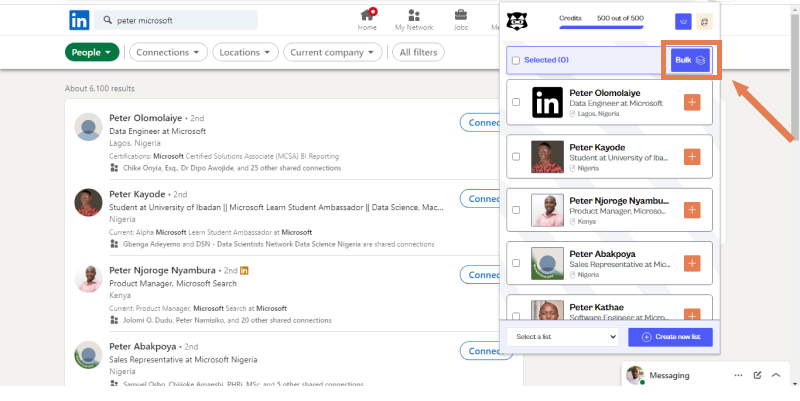Open Peter Olomolaiye profile link in results

point(145,118)
